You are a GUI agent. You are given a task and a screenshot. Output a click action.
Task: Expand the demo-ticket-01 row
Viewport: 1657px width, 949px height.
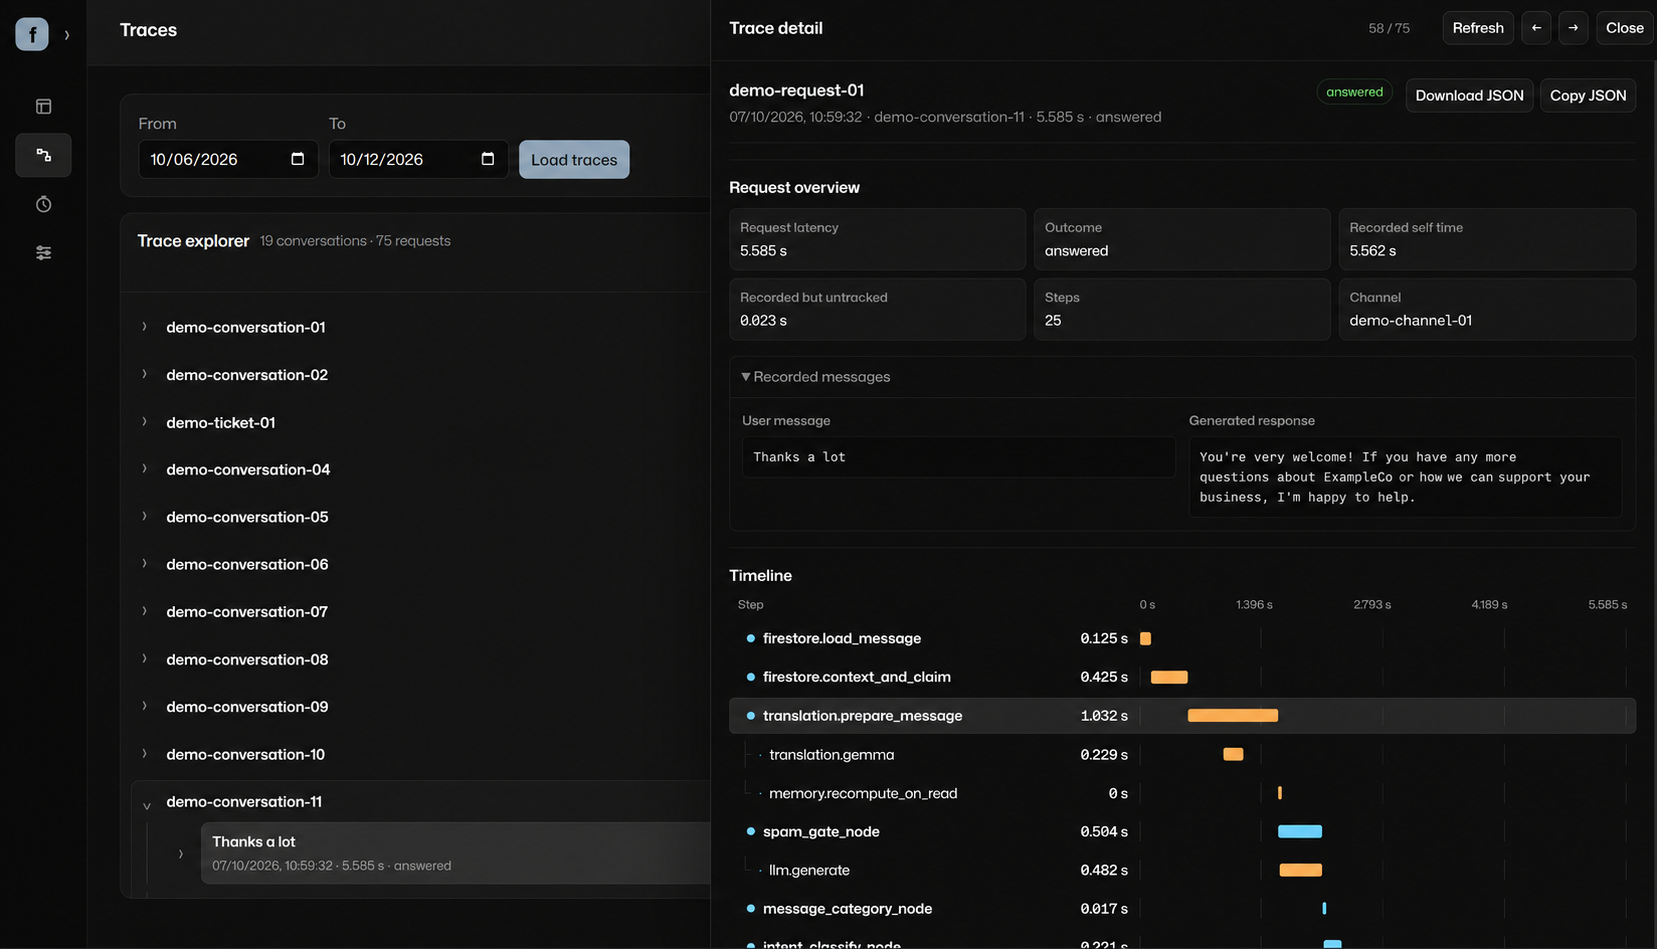[x=144, y=422]
